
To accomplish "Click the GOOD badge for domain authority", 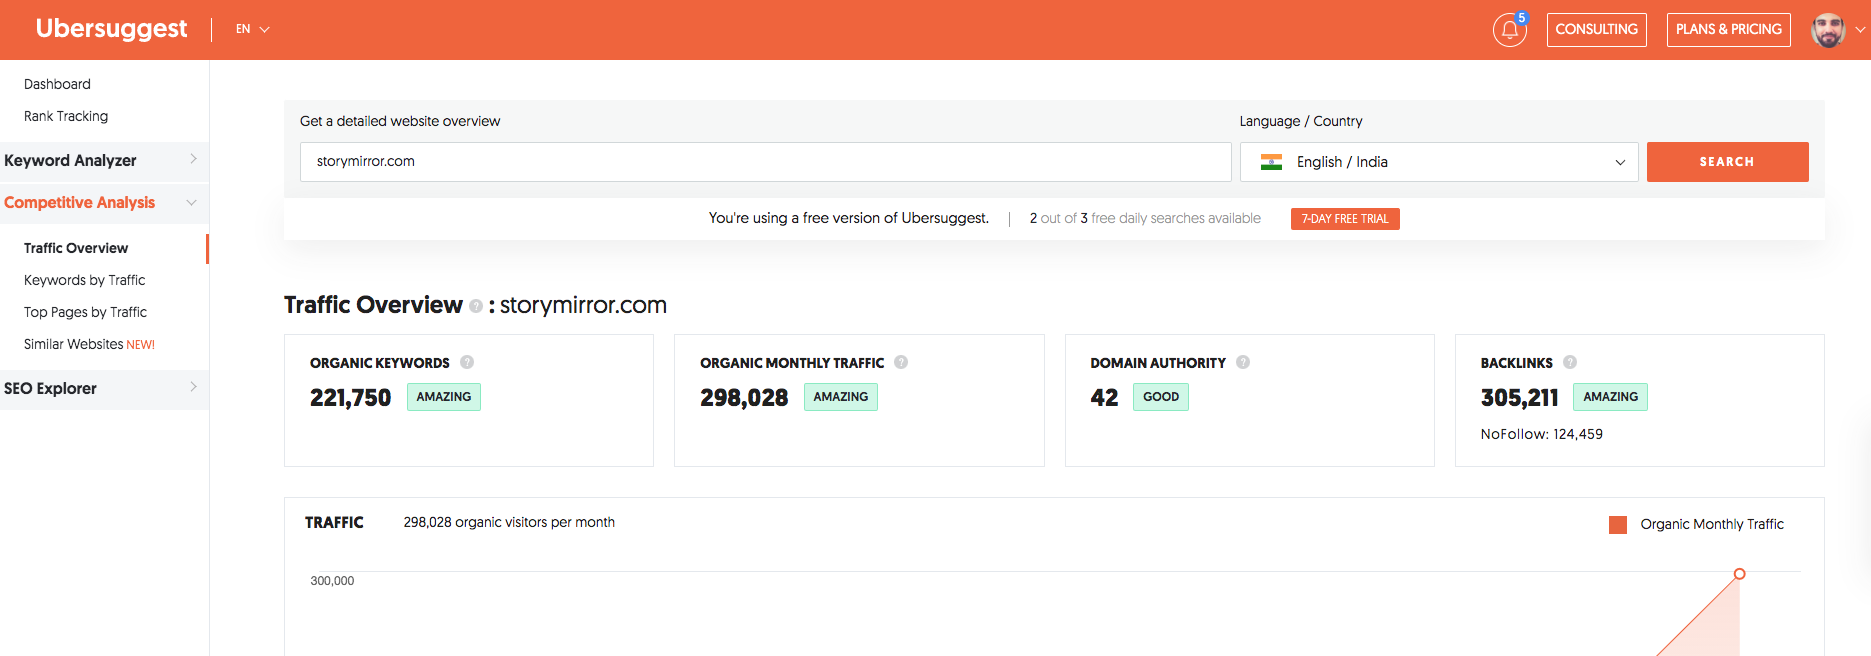I will (1161, 397).
